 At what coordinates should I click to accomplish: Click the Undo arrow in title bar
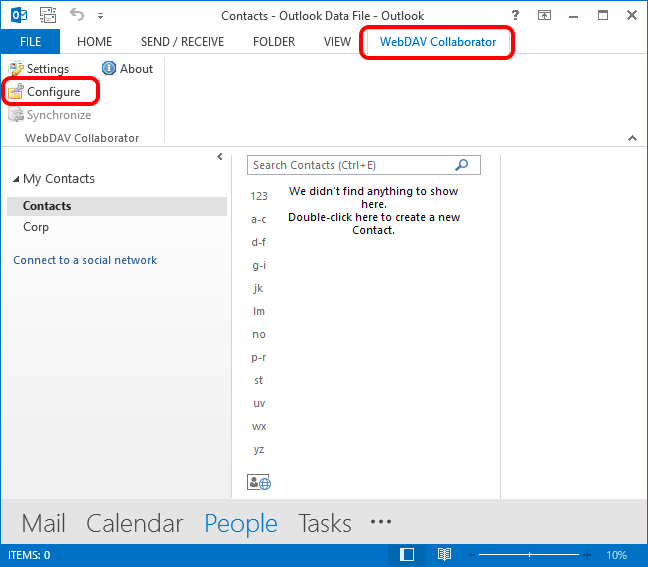[x=77, y=15]
